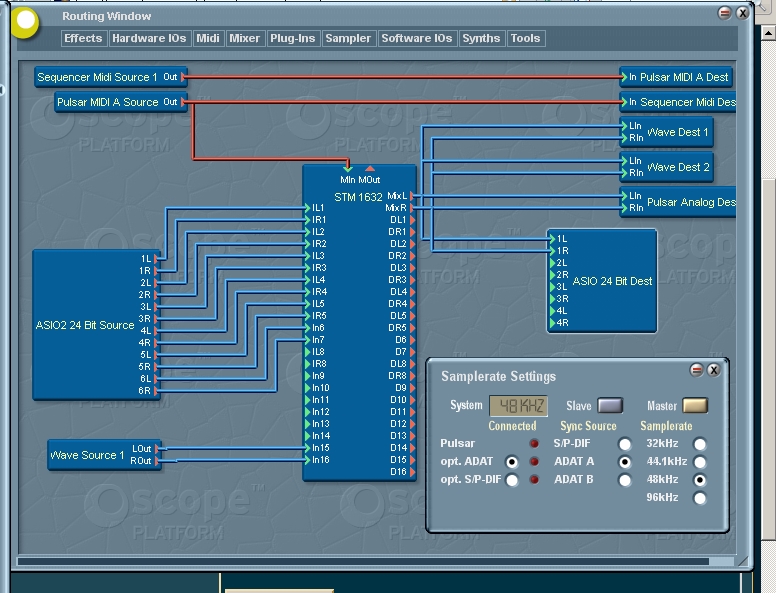Click the 4R input port of ASIO 24 Bit Dest
Viewport: 776px width, 593px height.
click(552, 323)
